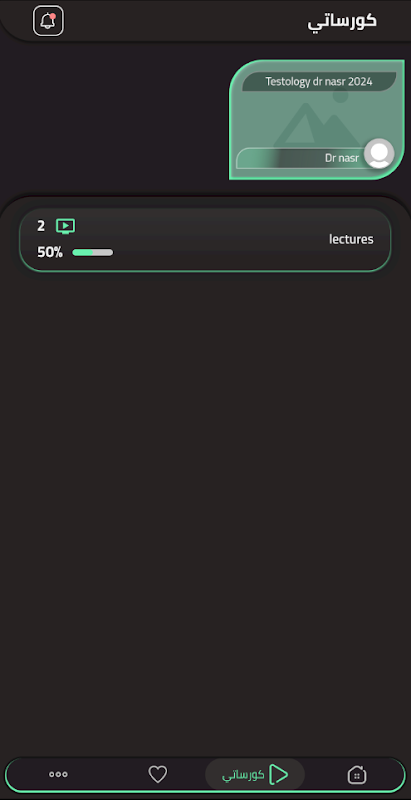Open the three-dots more menu
The image size is (411, 800).
(x=58, y=774)
